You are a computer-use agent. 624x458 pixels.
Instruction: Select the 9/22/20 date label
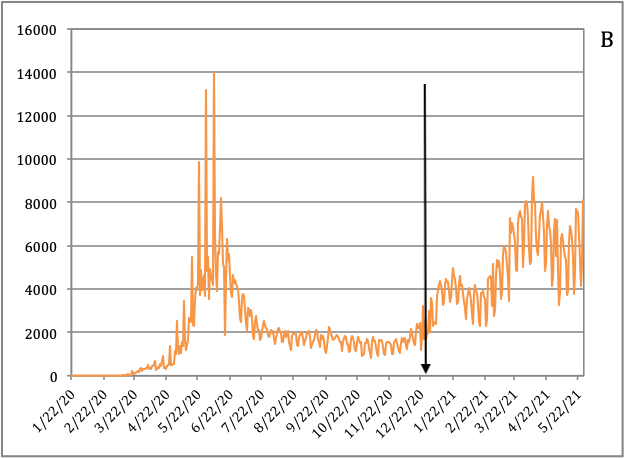point(309,411)
